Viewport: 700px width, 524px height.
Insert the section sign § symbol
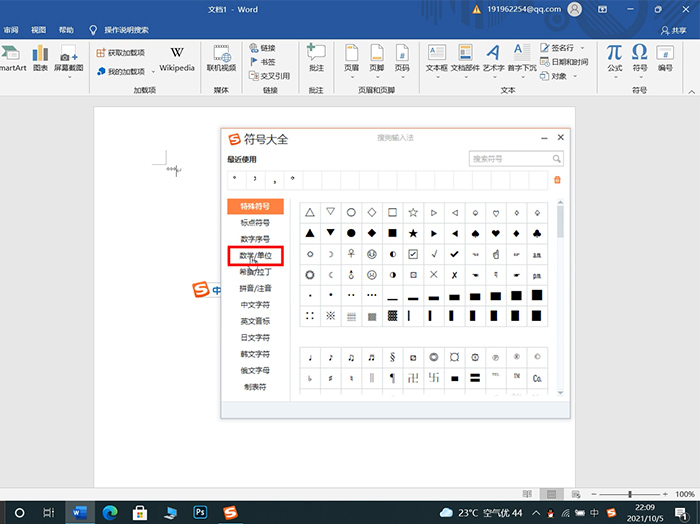click(x=392, y=357)
